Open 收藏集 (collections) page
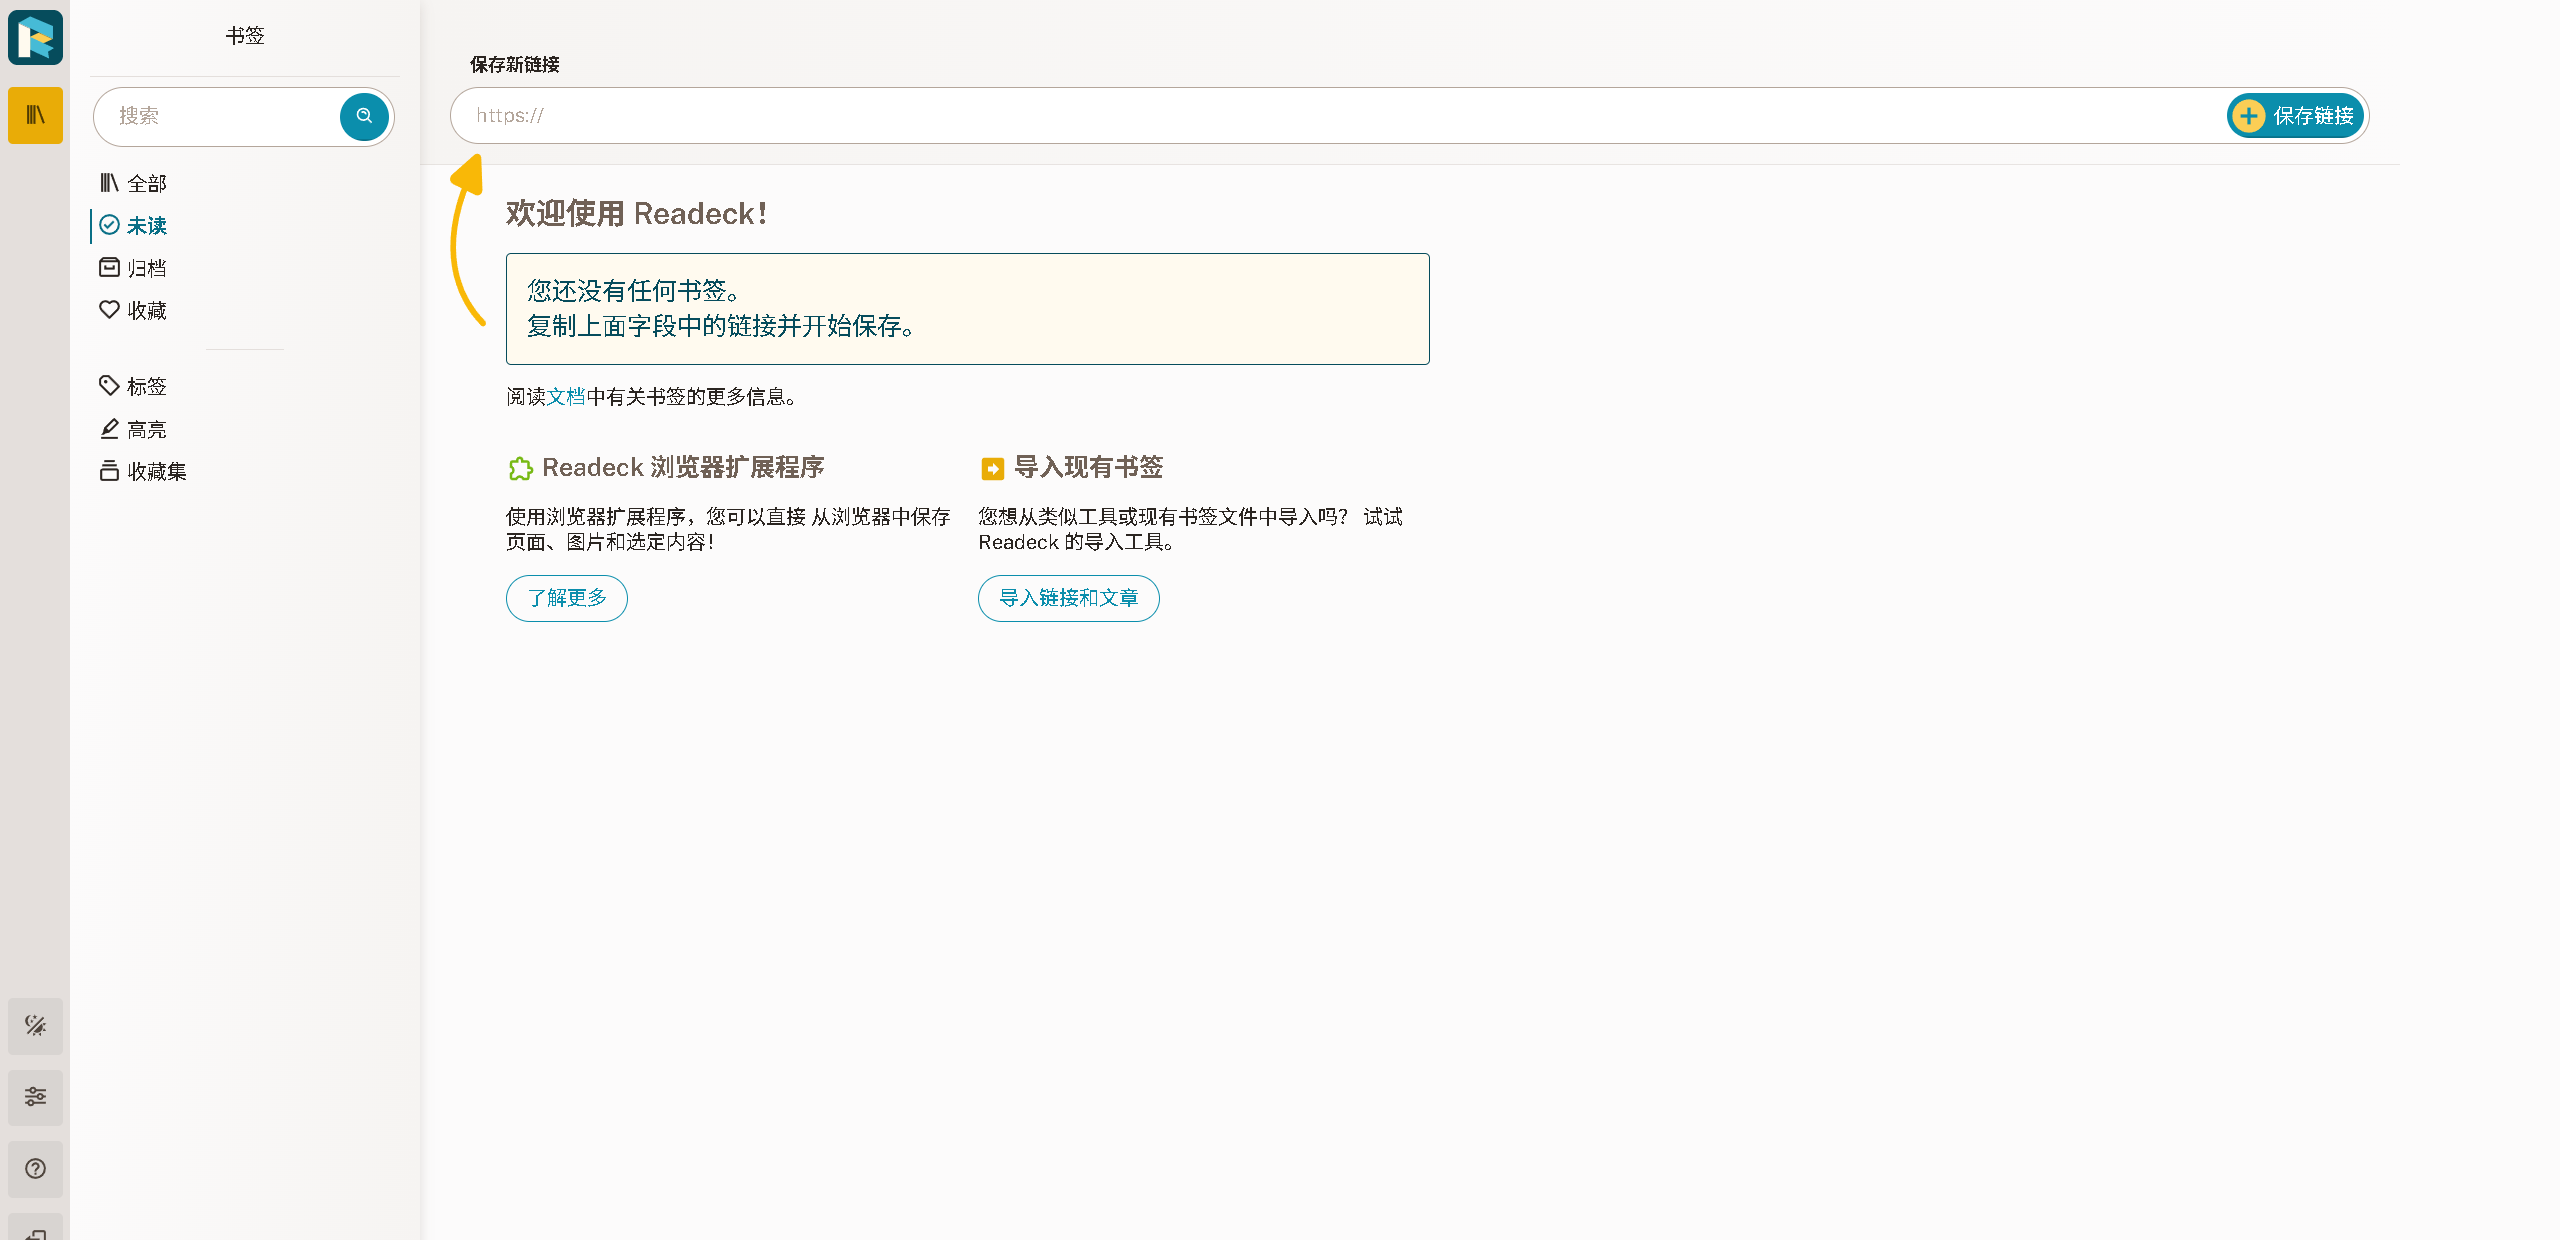Screen dimensions: 2560x1240 156,472
